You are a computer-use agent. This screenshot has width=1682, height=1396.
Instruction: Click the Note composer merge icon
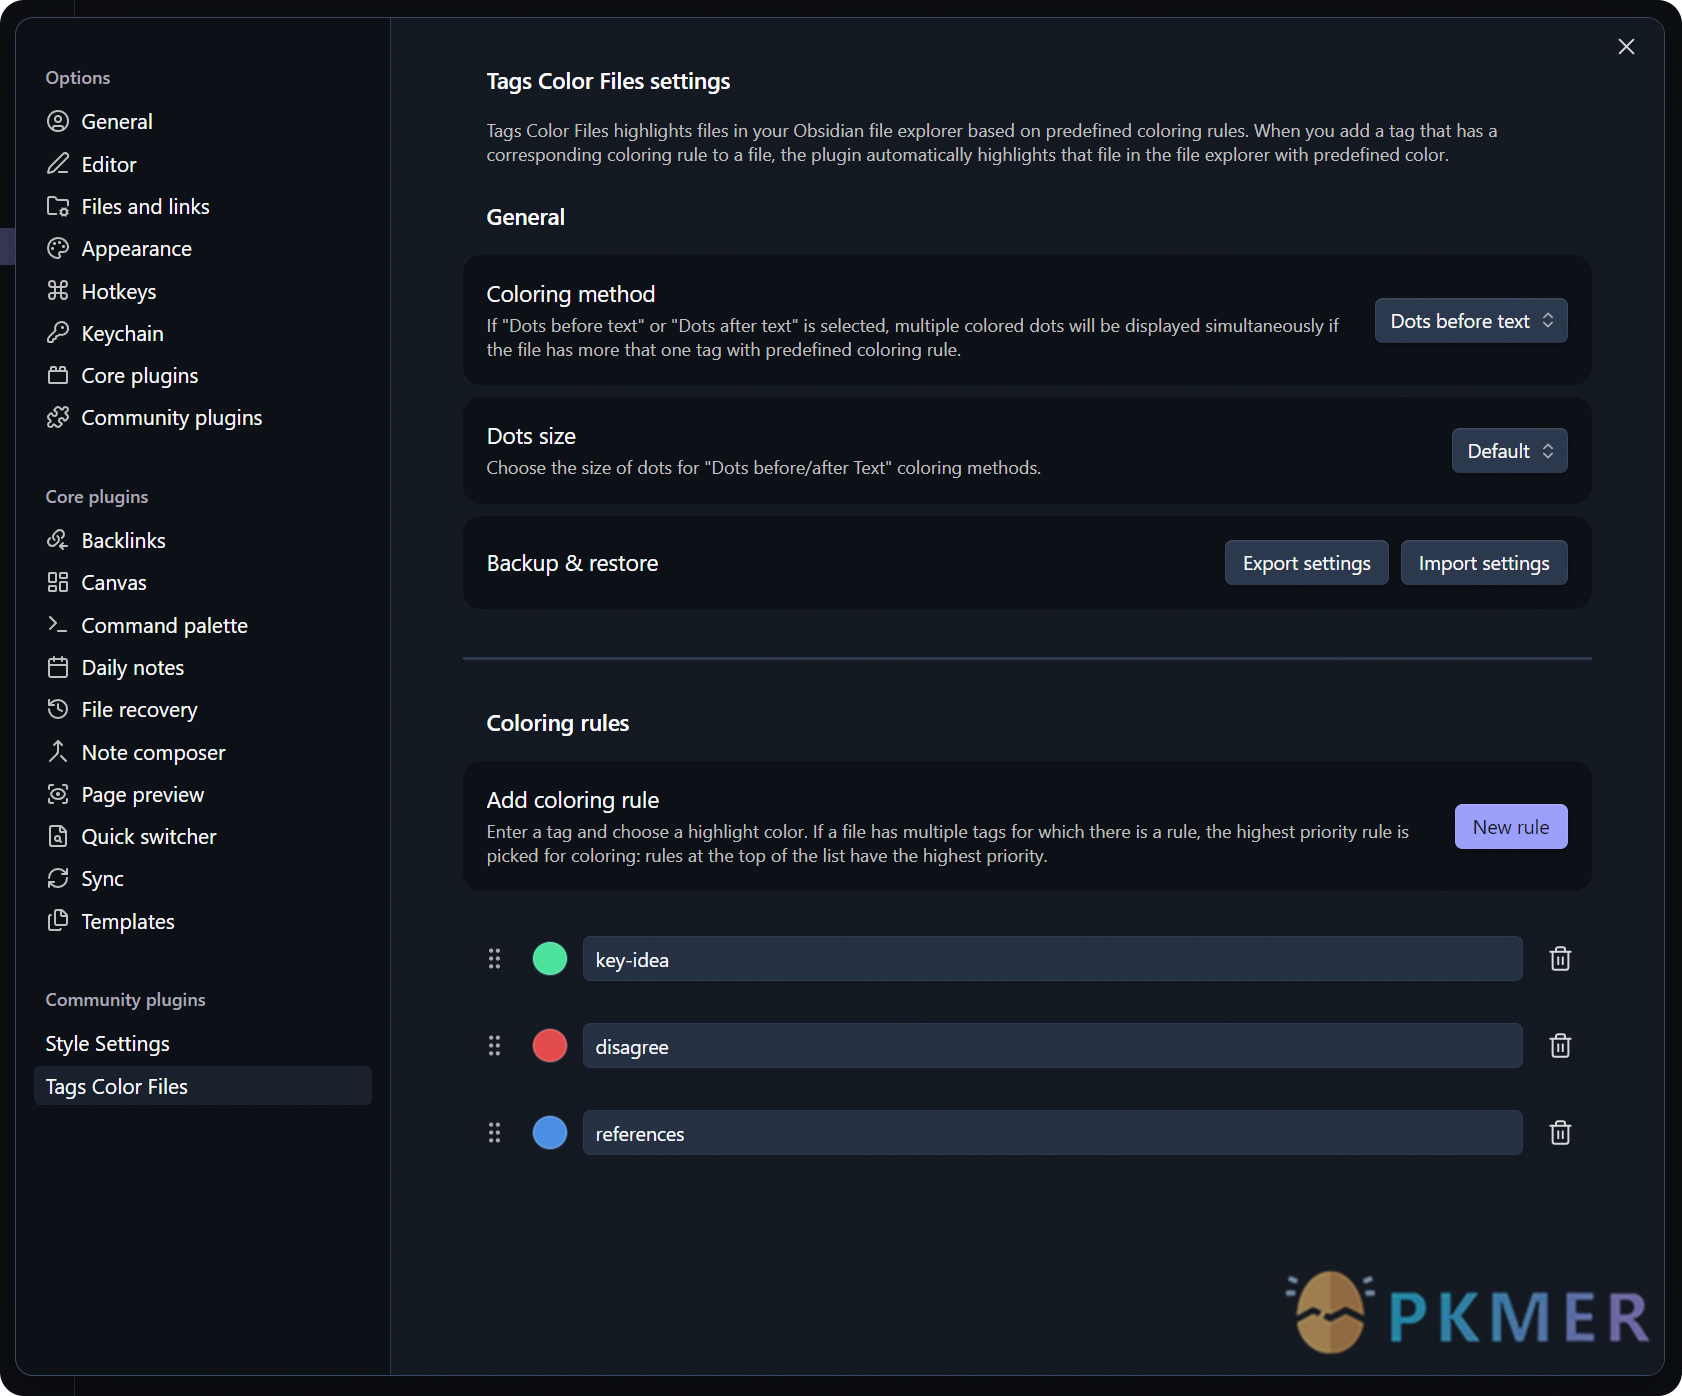pos(58,752)
